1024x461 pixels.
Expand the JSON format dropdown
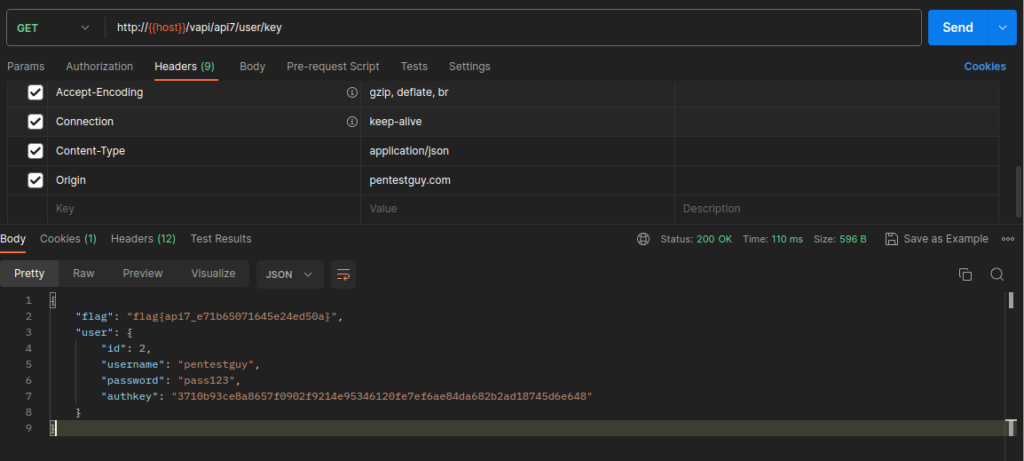click(289, 274)
